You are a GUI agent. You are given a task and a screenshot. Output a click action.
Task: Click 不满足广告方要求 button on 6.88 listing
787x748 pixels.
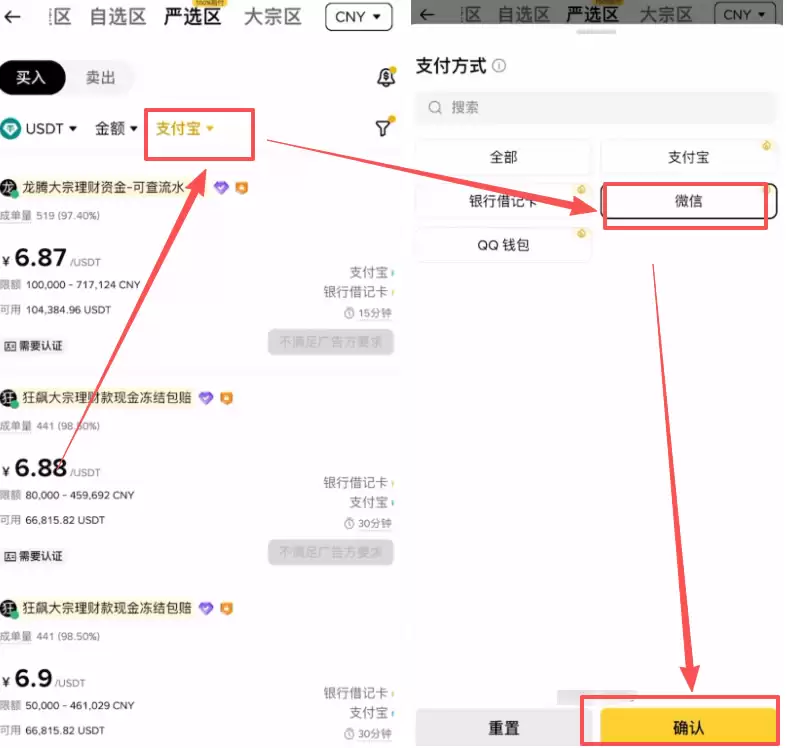[x=331, y=552]
